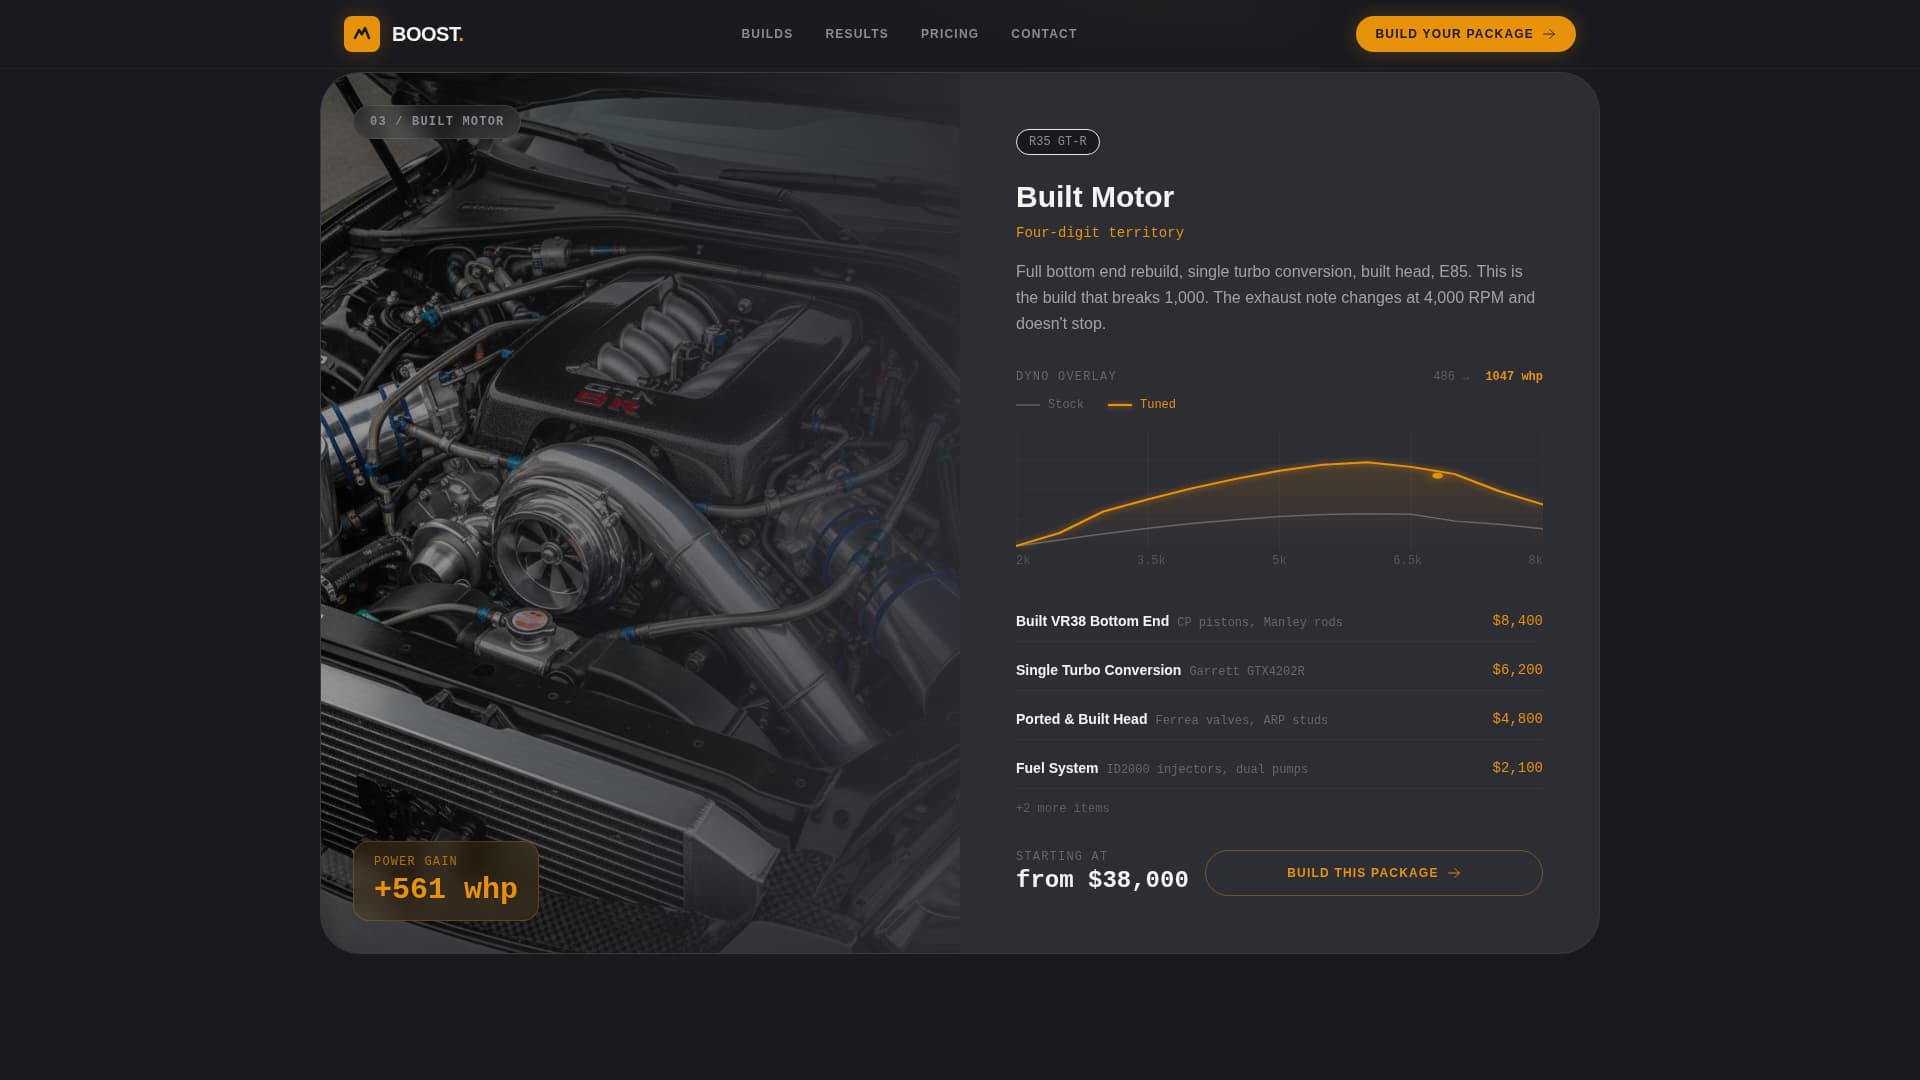The width and height of the screenshot is (1920, 1080).
Task: Click the Built VR38 Bottom End row
Action: [1279, 621]
